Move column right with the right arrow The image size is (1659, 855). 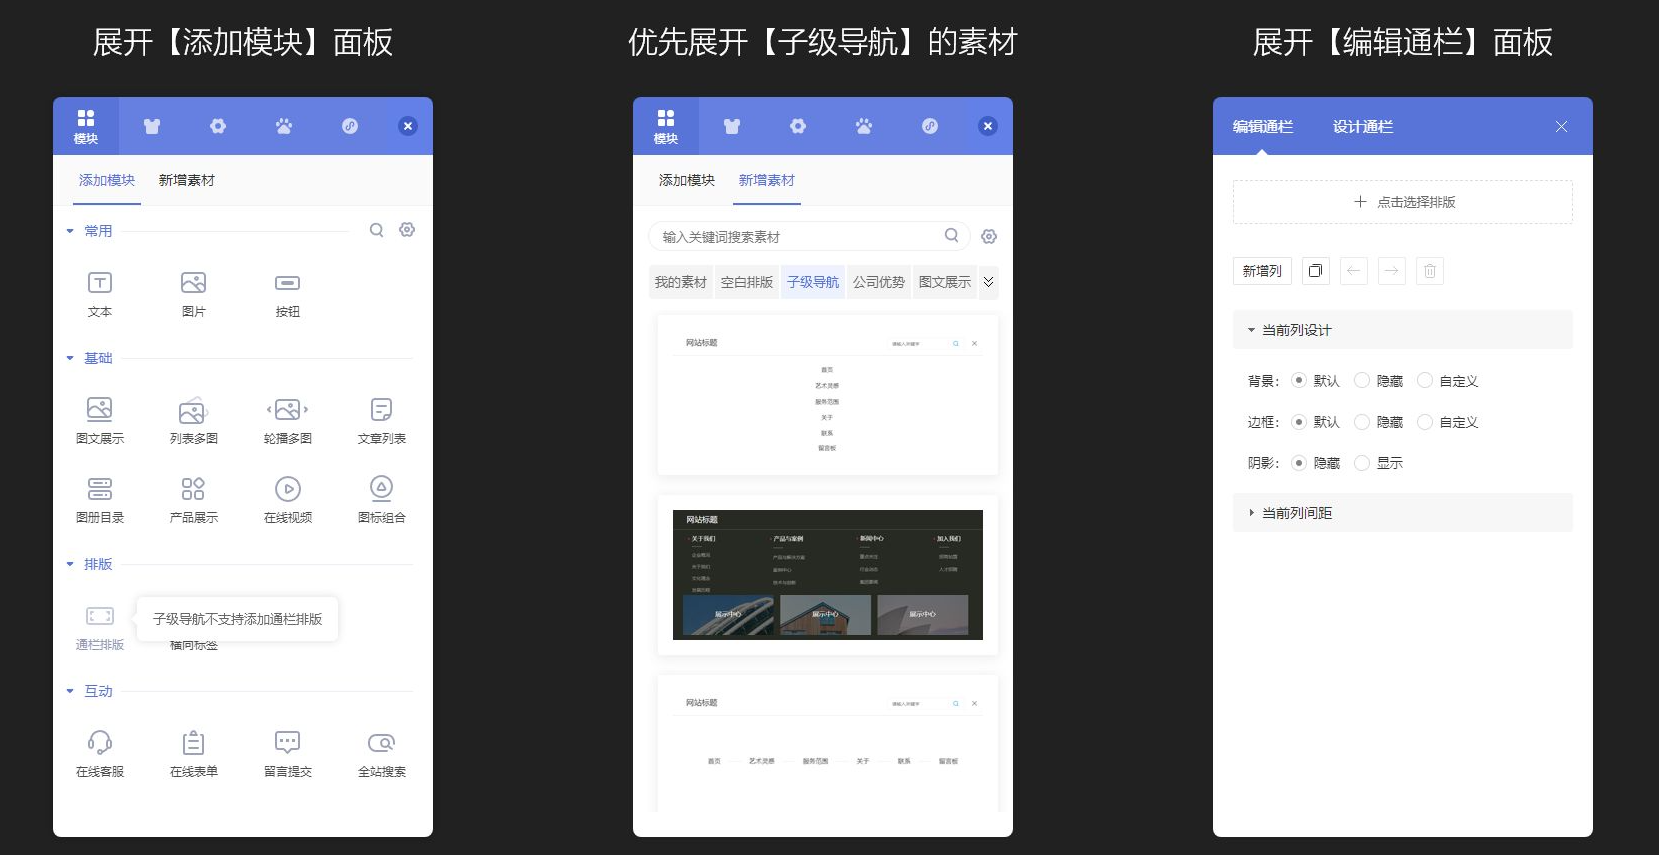tap(1392, 271)
